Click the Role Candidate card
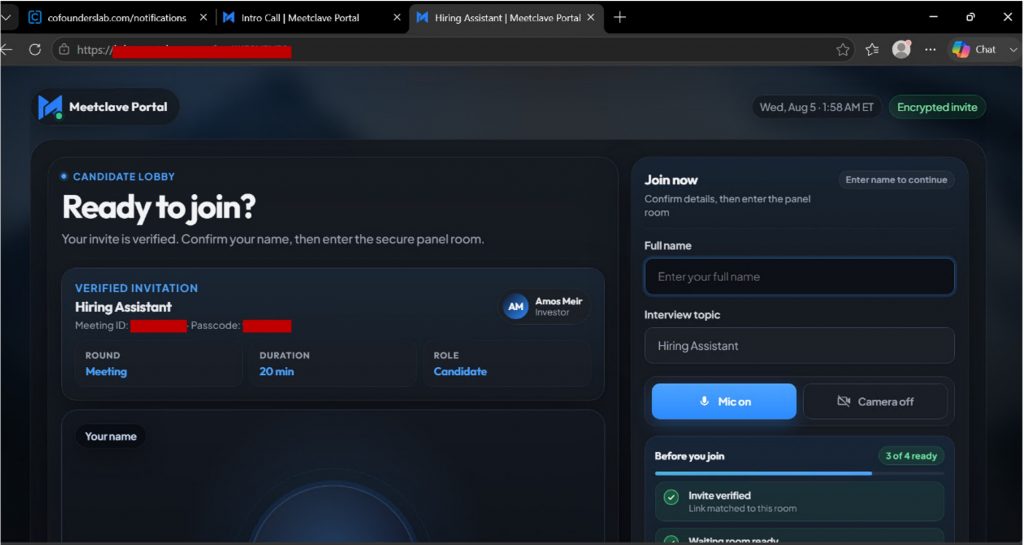The width and height of the screenshot is (1024, 545). tap(507, 364)
